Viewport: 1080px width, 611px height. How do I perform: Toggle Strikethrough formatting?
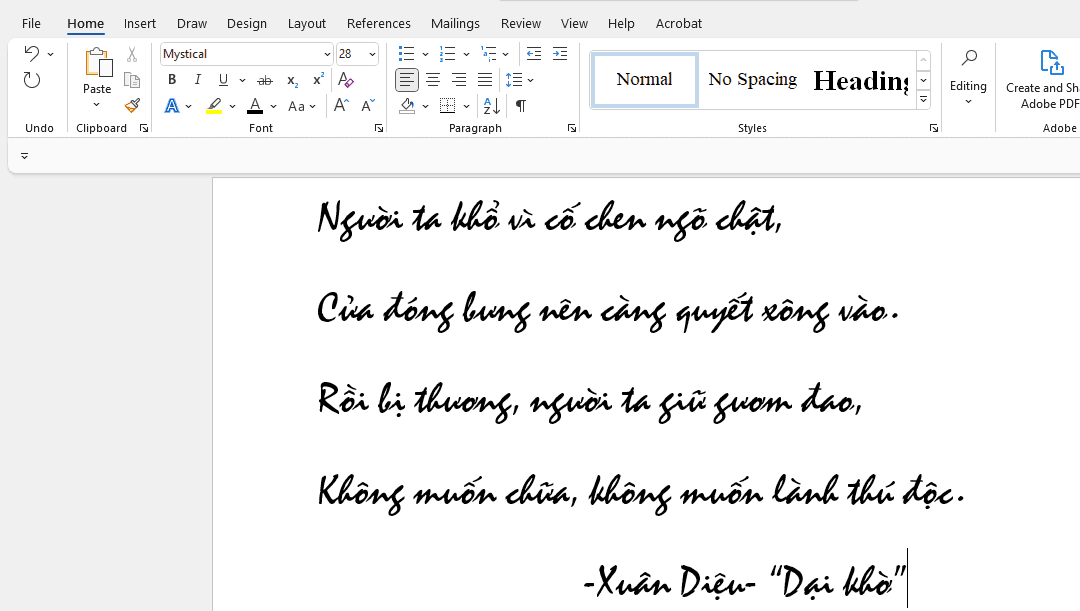(x=265, y=81)
